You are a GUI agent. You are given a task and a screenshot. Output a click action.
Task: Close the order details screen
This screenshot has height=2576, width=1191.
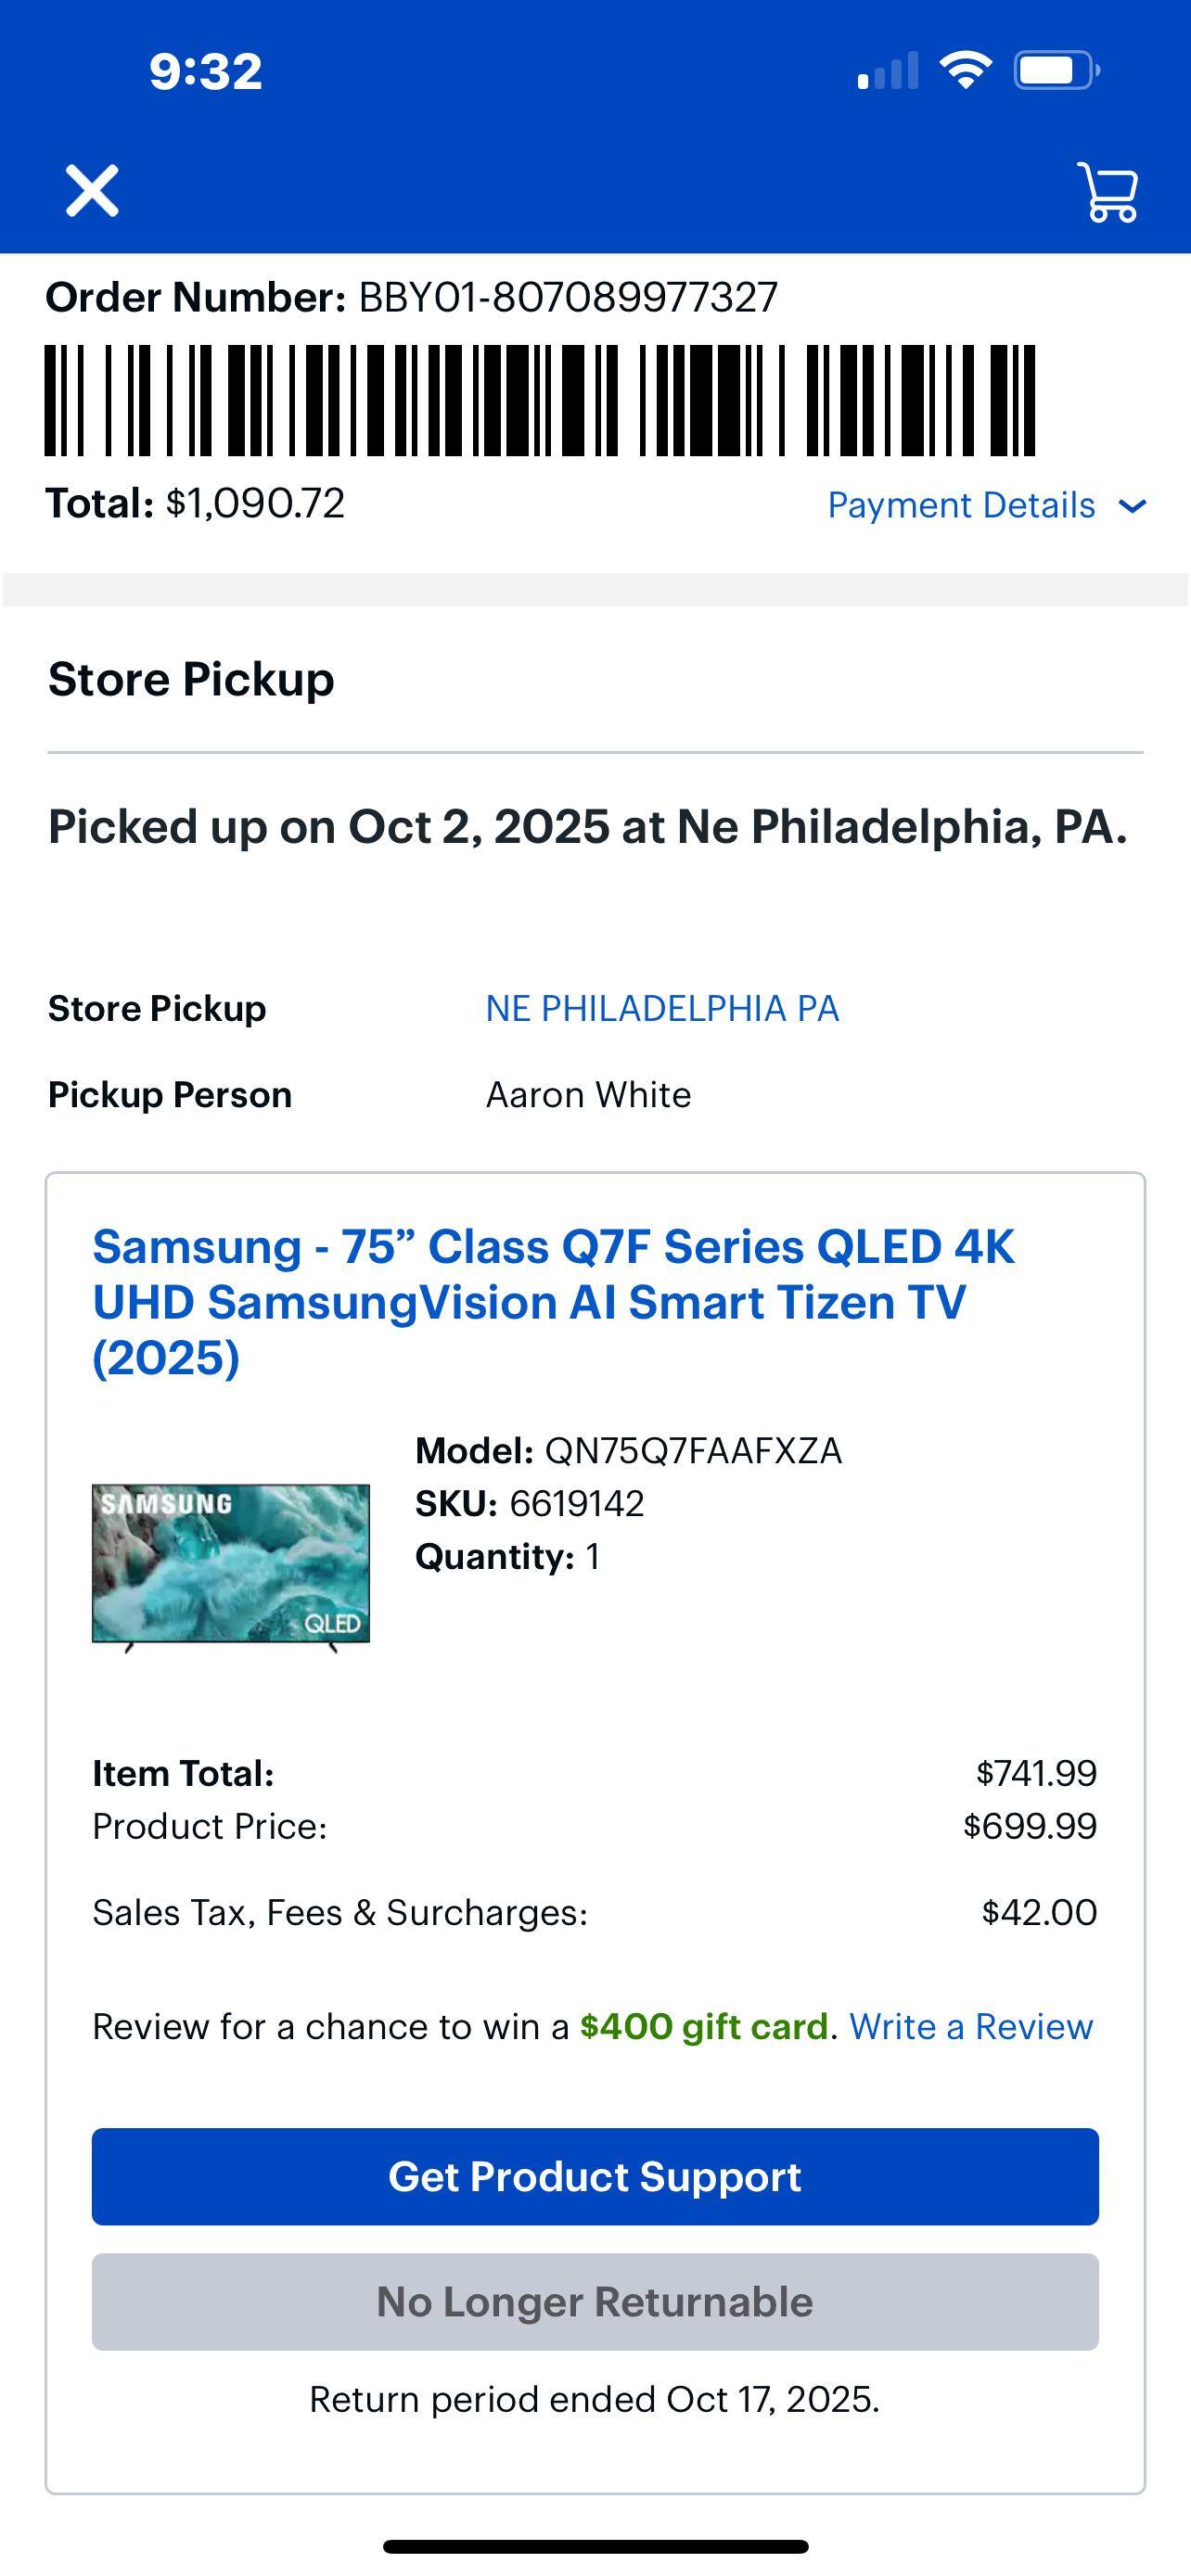(x=92, y=190)
